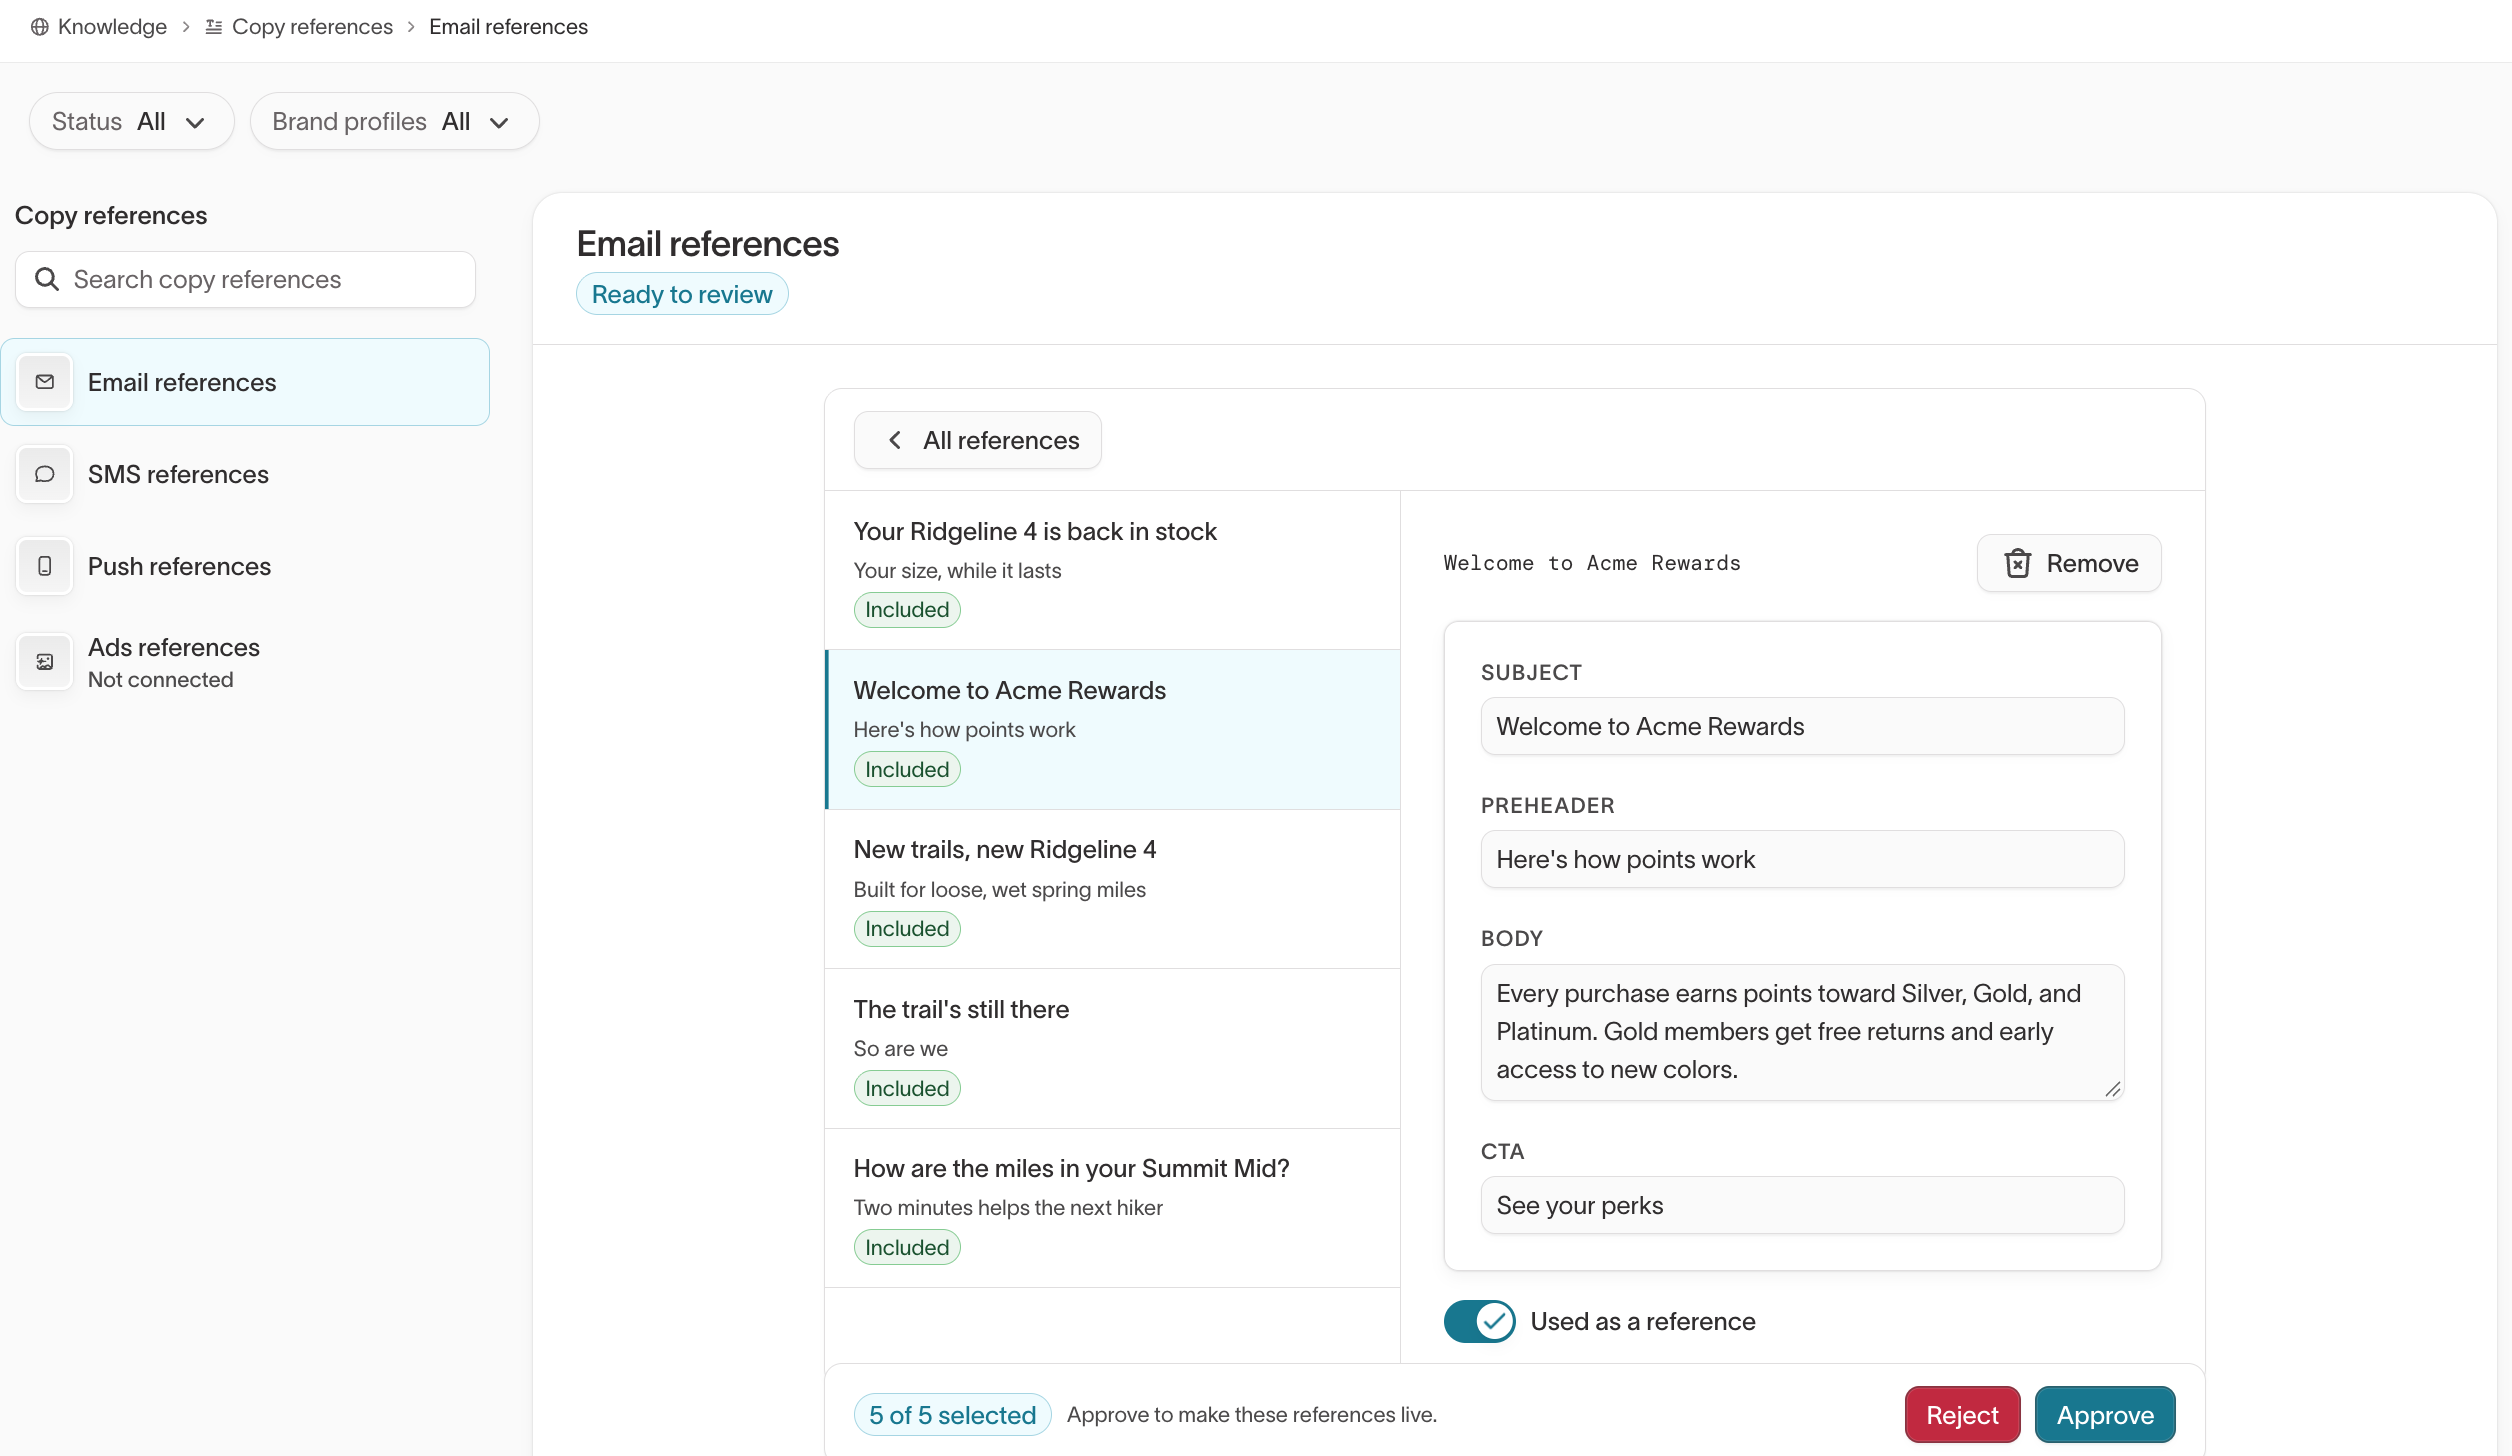2512x1456 pixels.
Task: Click the CTA input See your perks
Action: (x=1802, y=1205)
